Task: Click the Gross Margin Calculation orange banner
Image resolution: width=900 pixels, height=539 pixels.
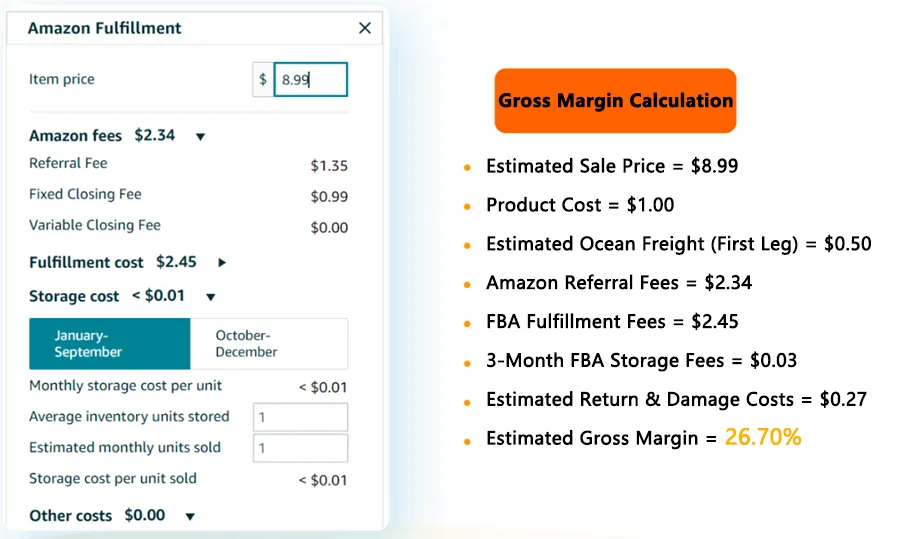Action: point(615,100)
